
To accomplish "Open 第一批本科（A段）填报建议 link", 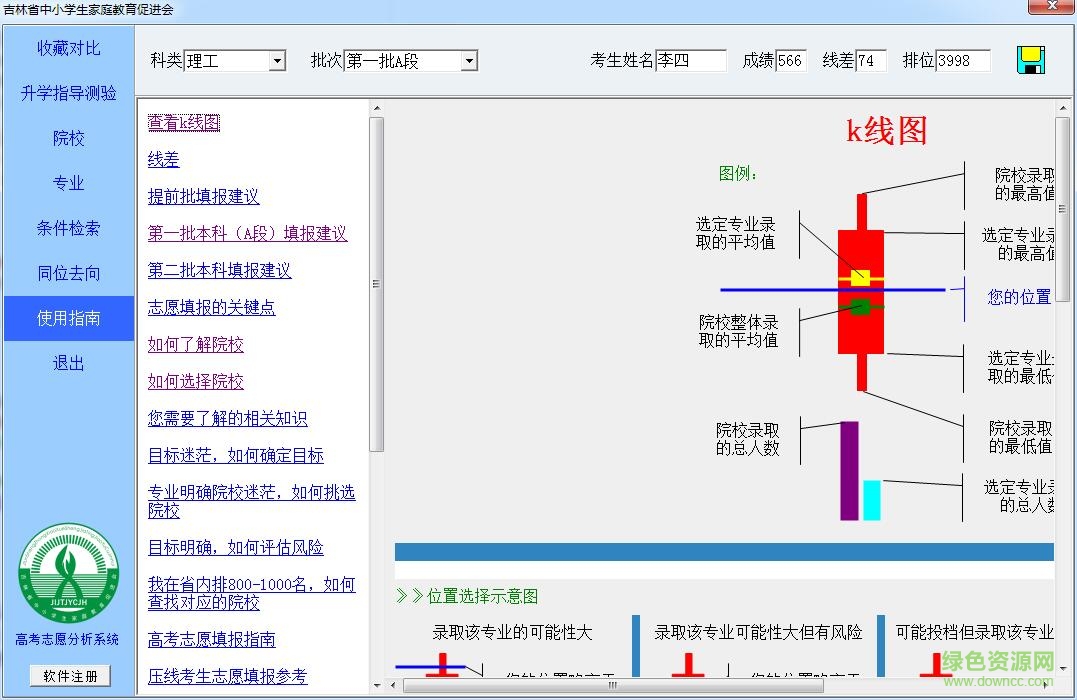I will [247, 233].
